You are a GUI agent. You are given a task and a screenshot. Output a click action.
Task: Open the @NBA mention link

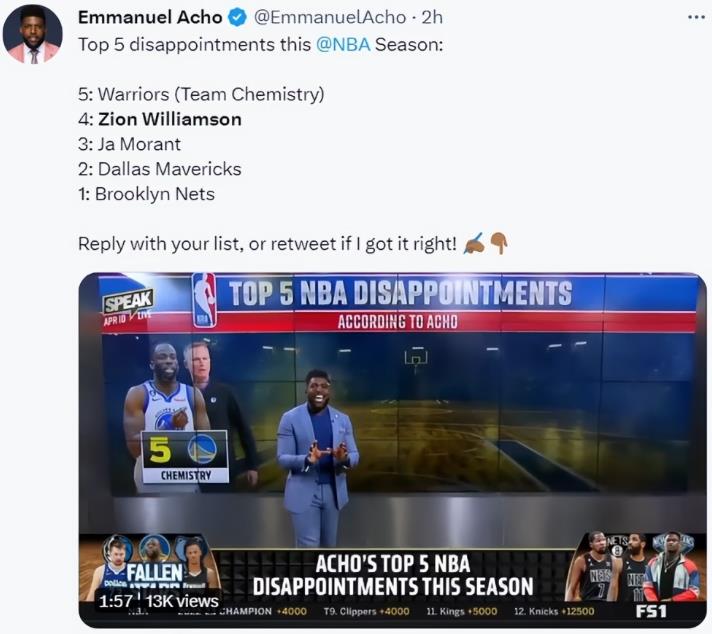tap(343, 45)
